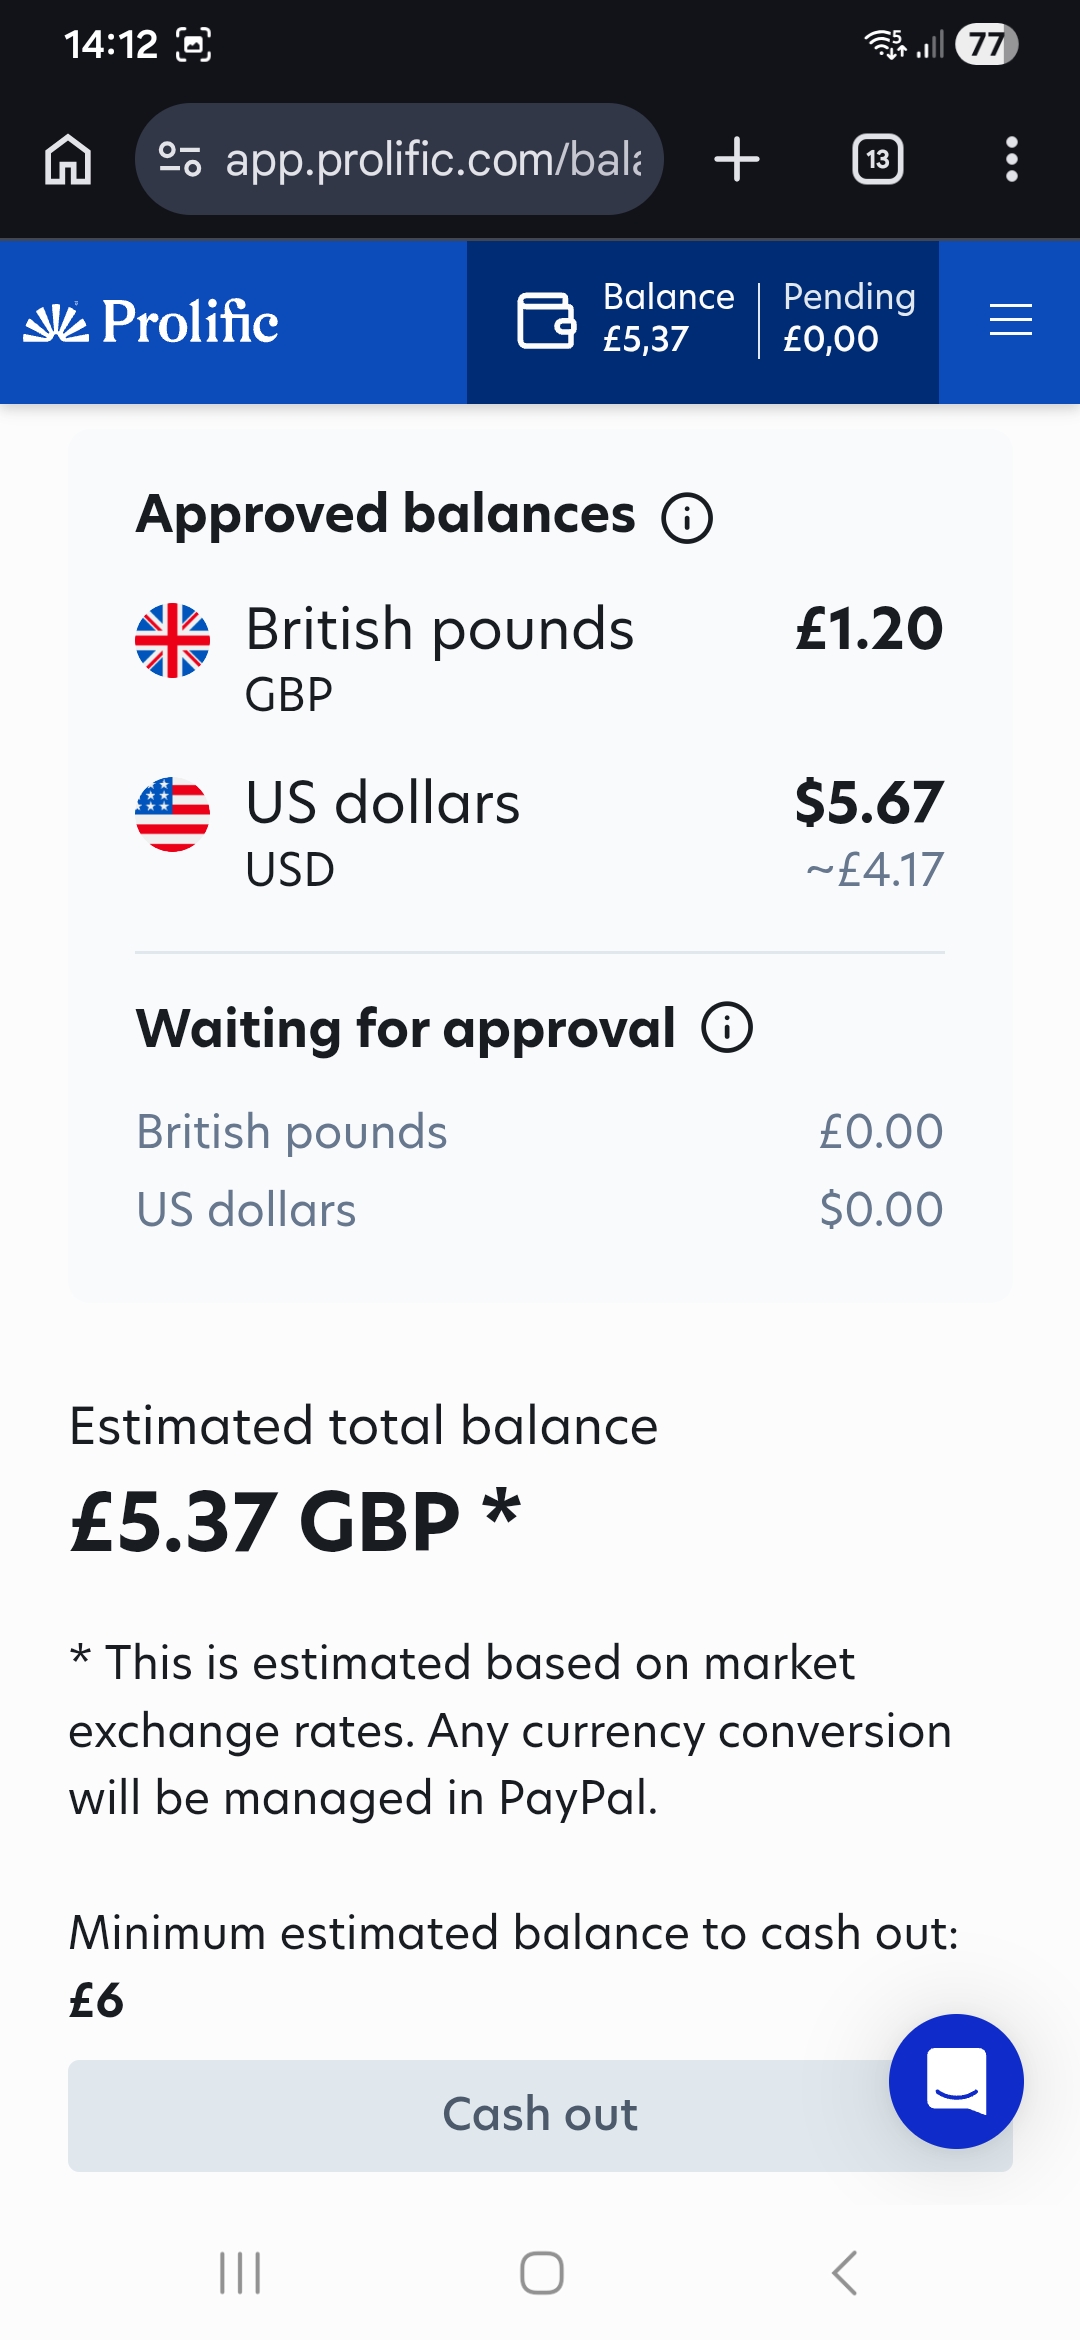Click the Prolific logo
This screenshot has width=1080, height=2340.
[x=151, y=322]
